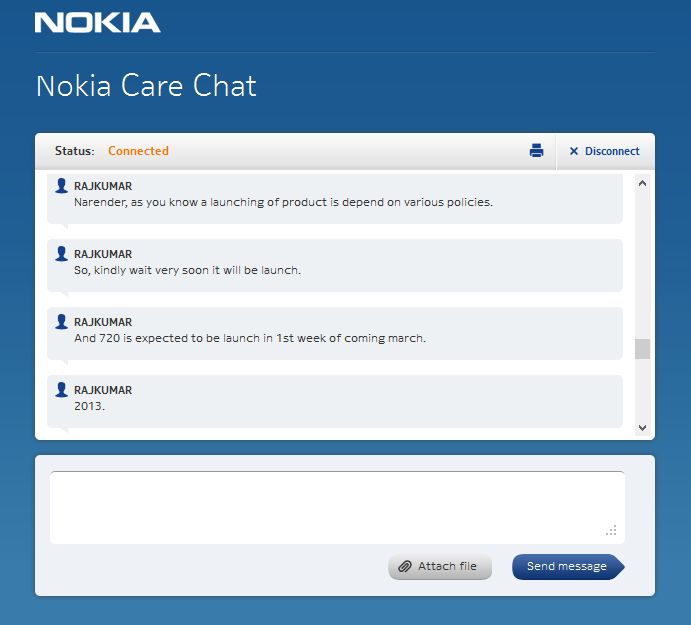Click user avatar icon on 'kindly wait' message
The image size is (691, 625).
(62, 254)
